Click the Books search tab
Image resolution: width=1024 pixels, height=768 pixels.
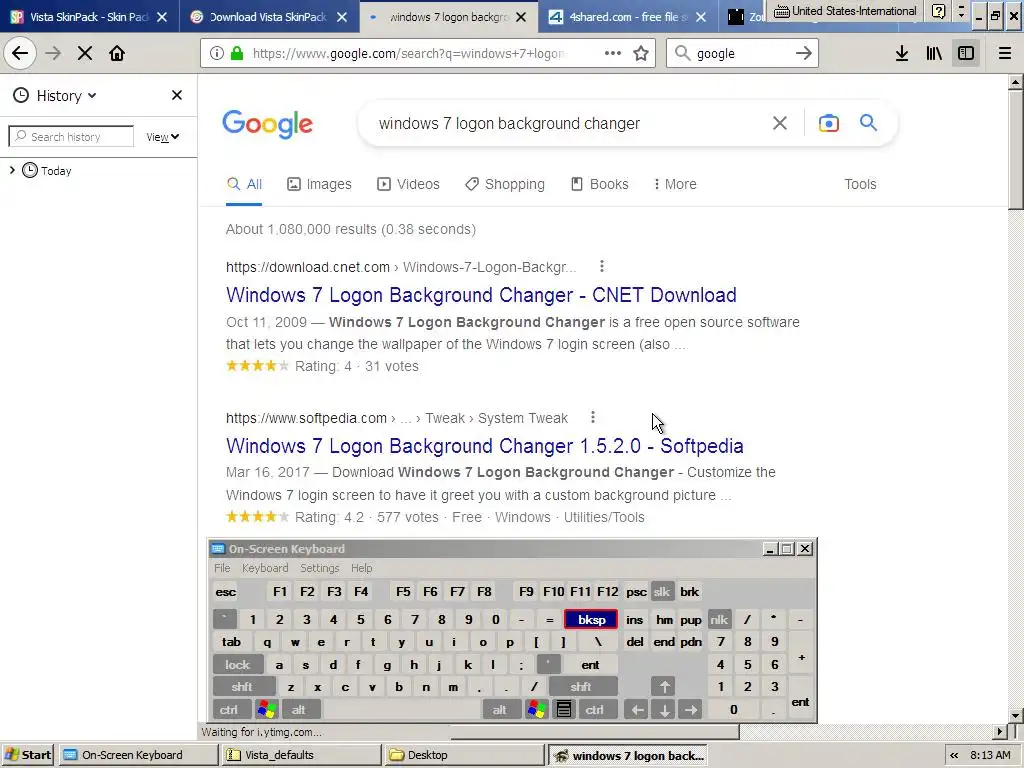coord(600,184)
